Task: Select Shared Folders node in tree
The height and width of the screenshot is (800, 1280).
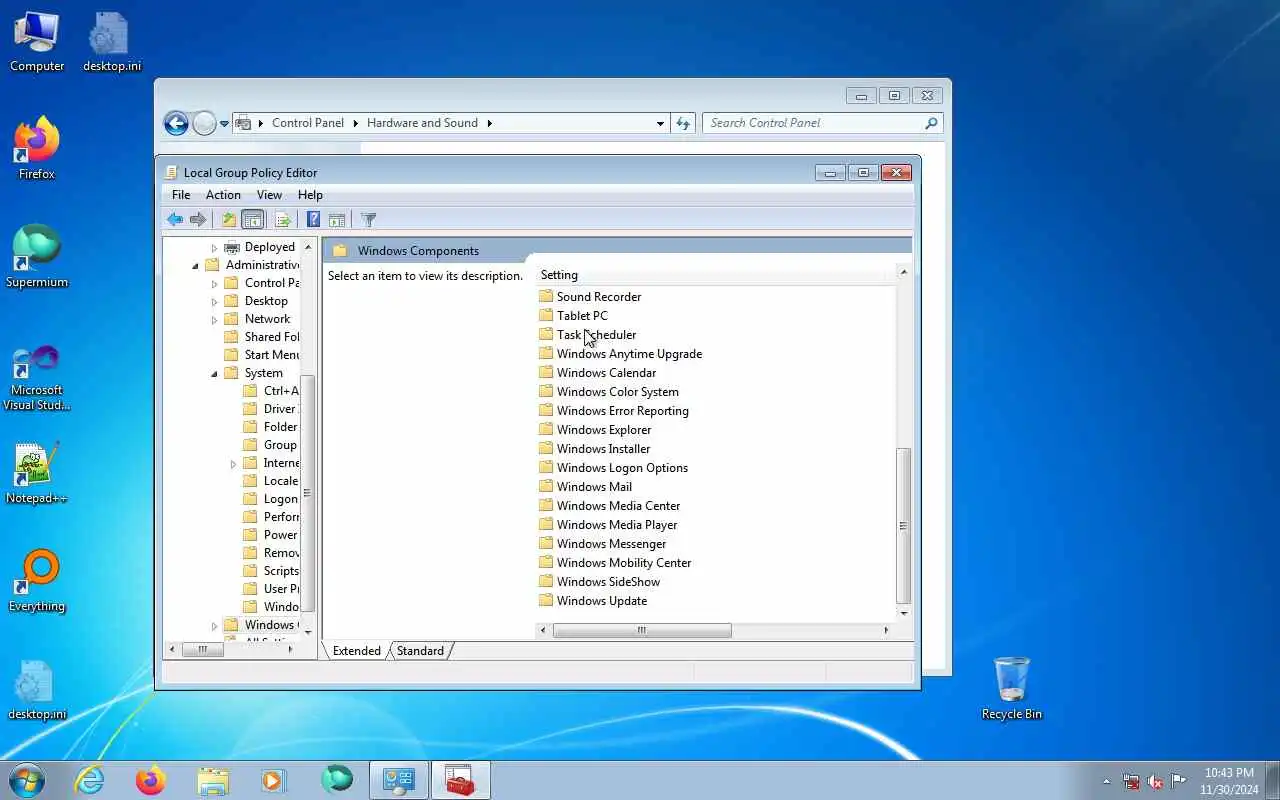Action: [262, 337]
